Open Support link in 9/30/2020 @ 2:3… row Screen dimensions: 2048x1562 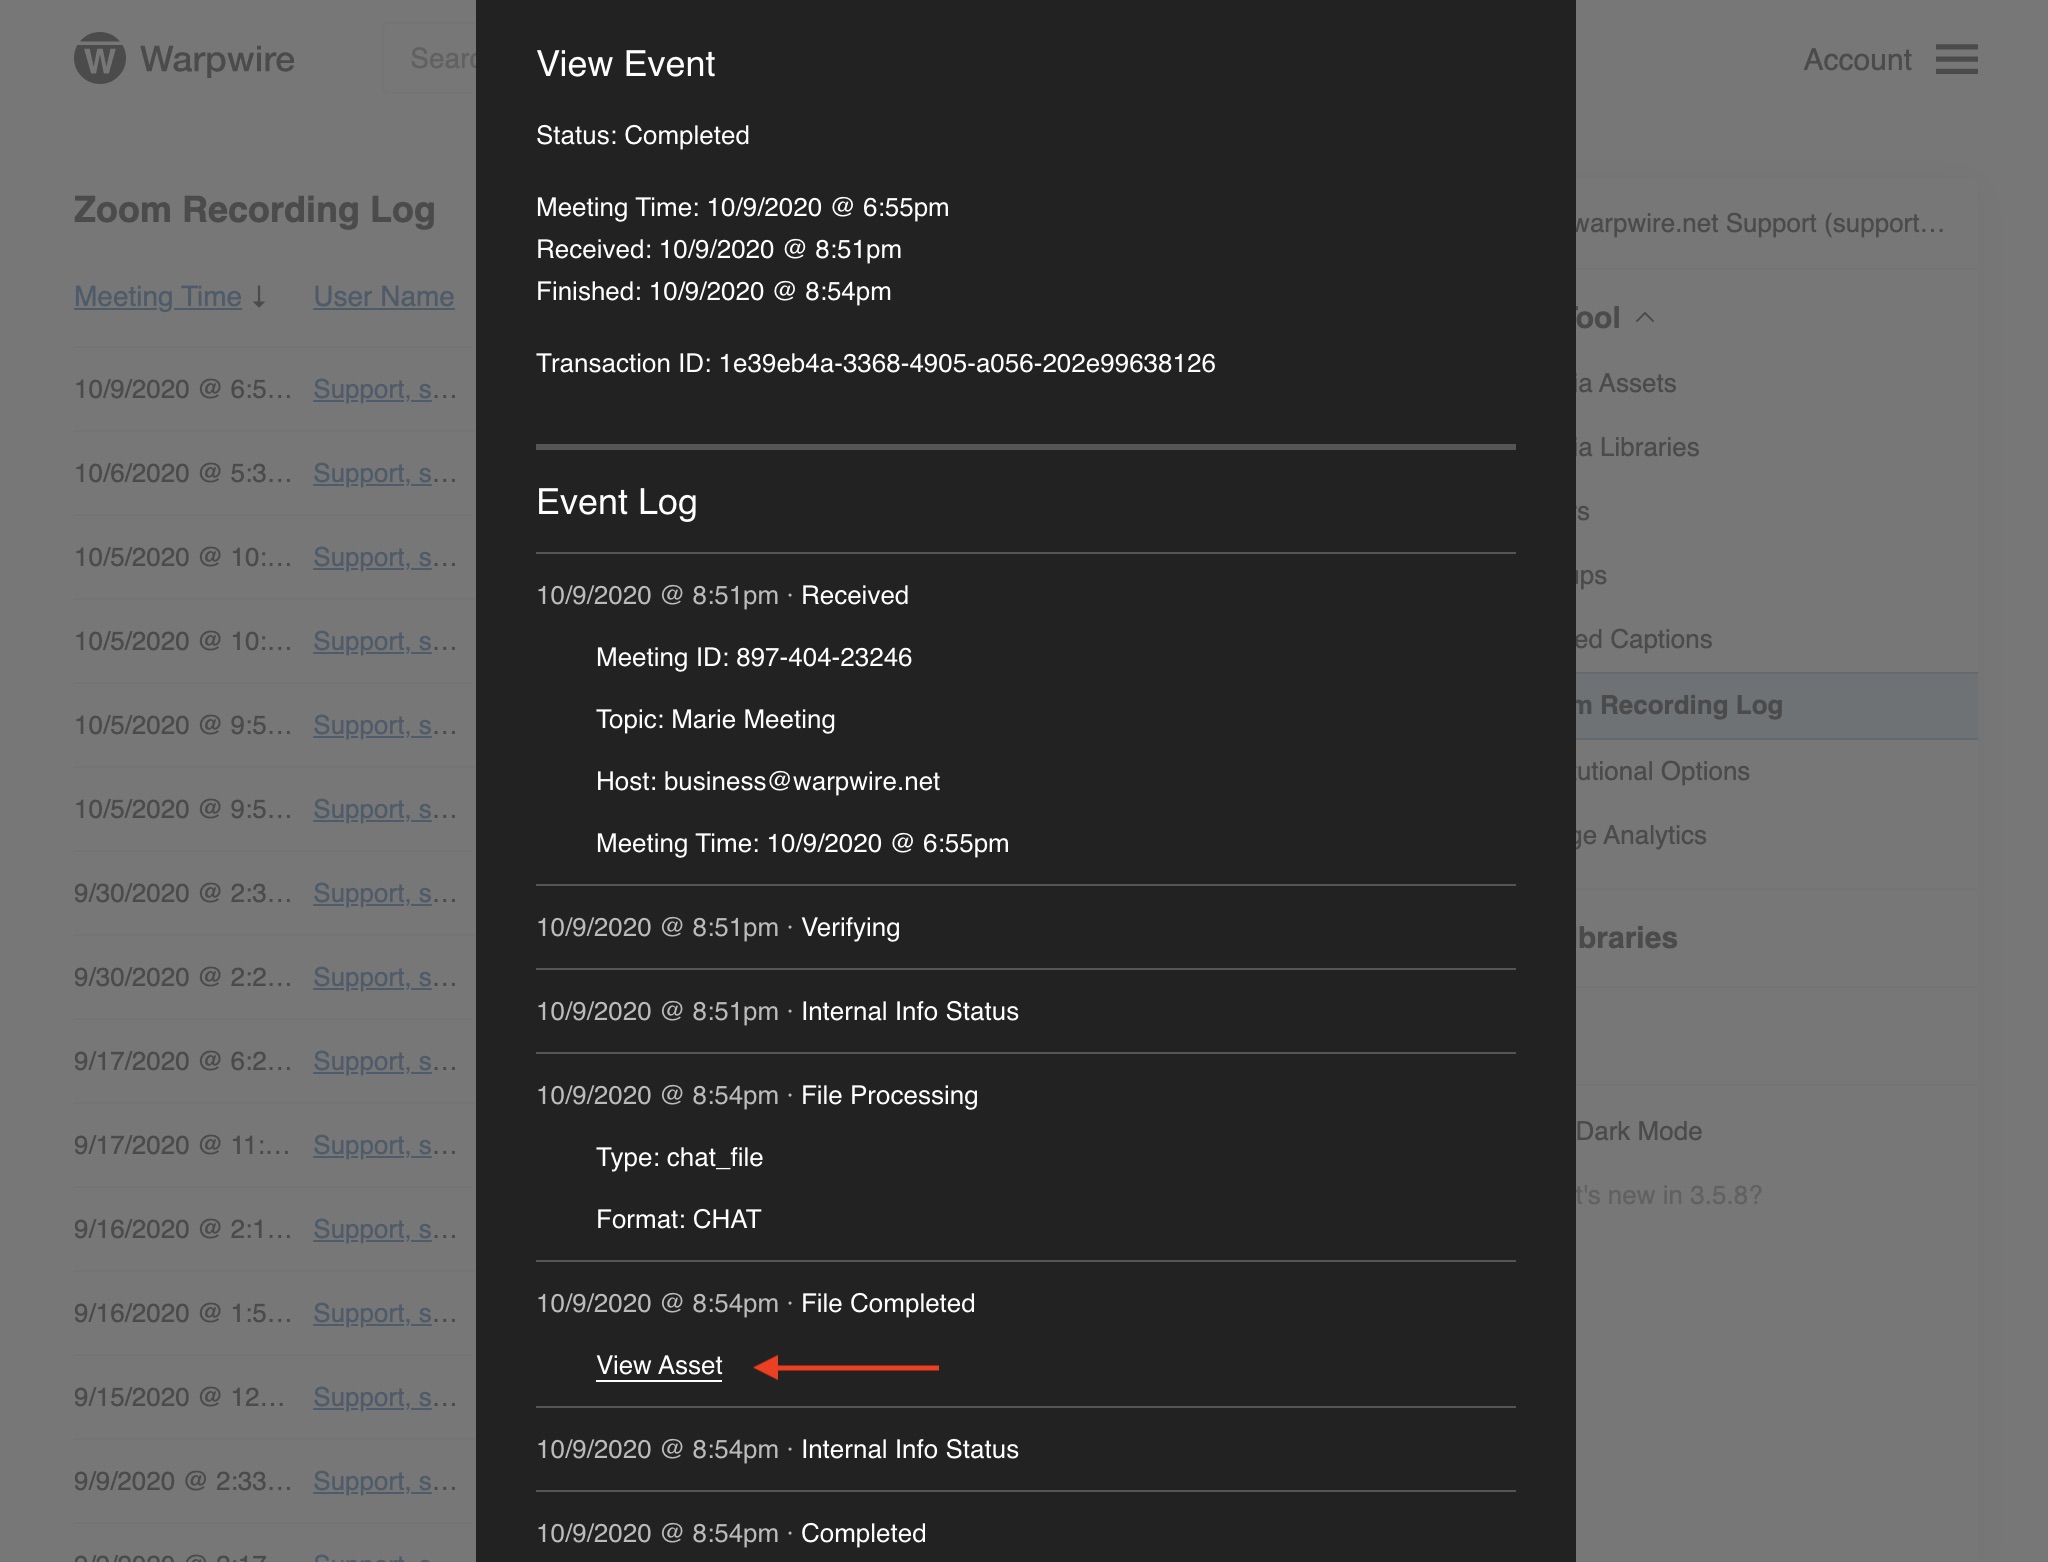(x=385, y=893)
